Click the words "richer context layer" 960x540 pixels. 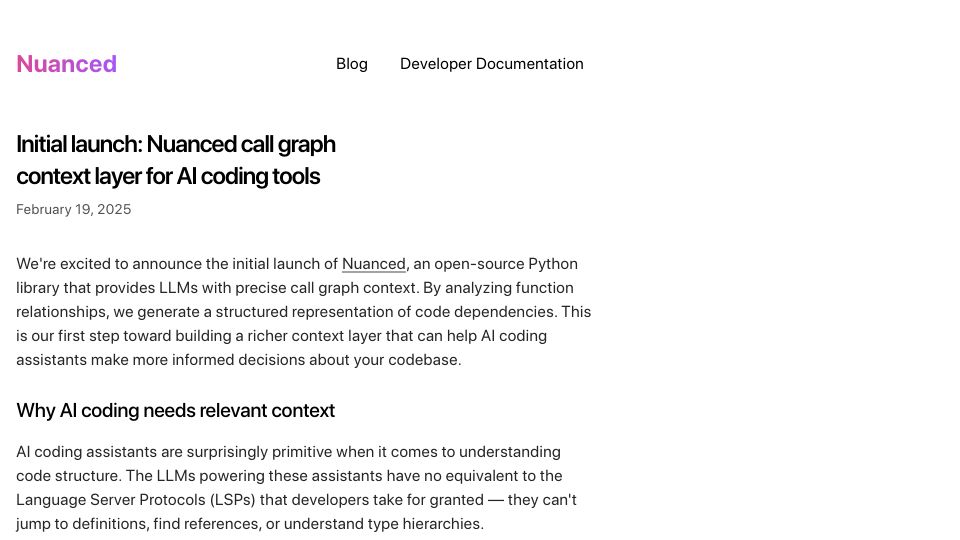click(315, 336)
